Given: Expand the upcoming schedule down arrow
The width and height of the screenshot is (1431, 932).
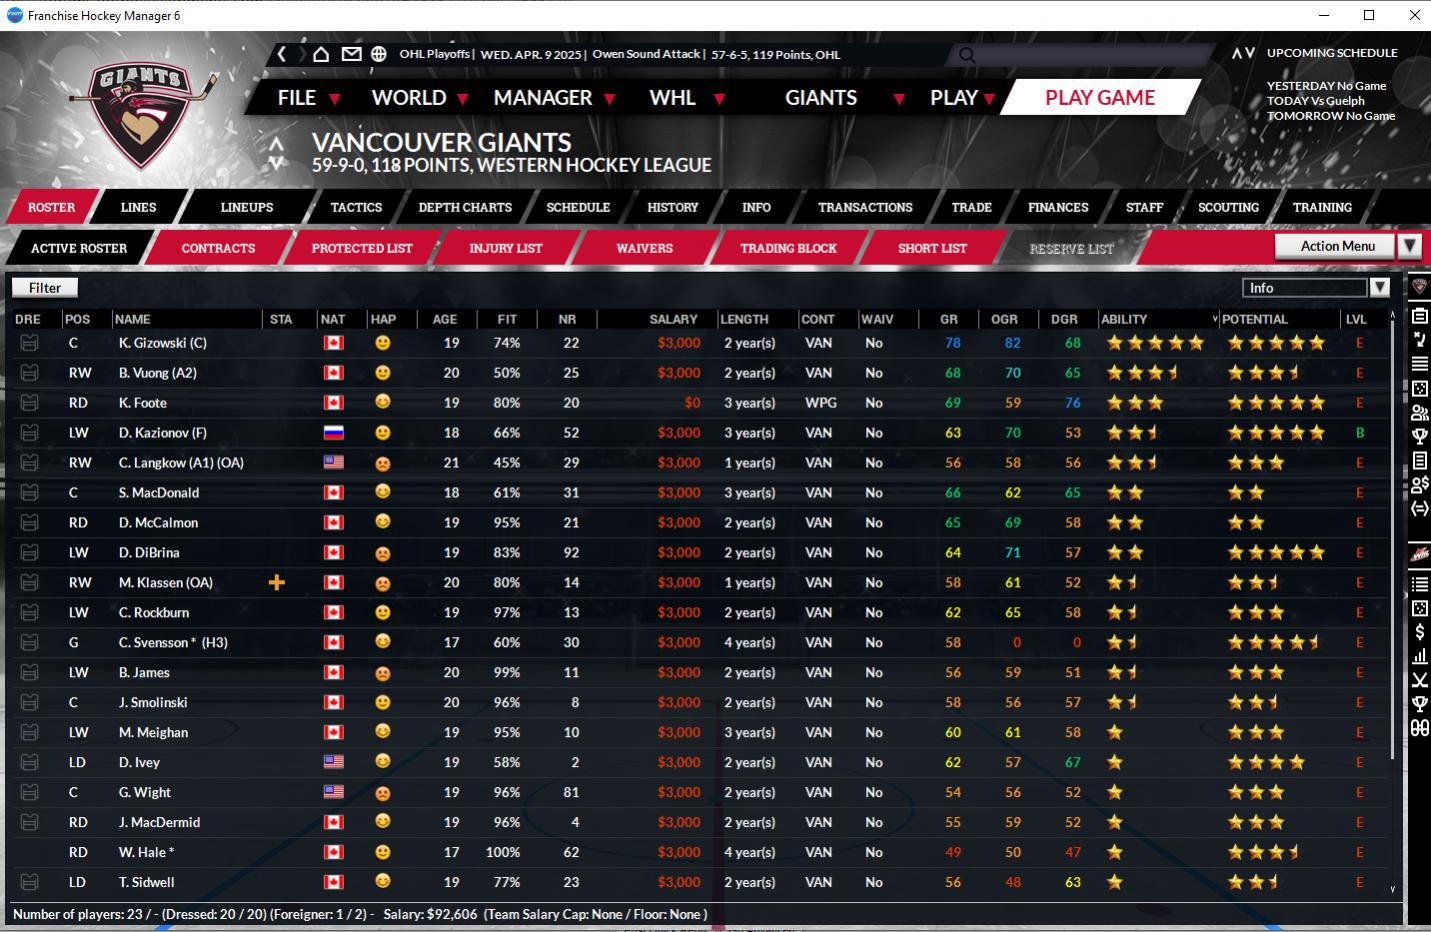Looking at the screenshot, I should point(1249,53).
